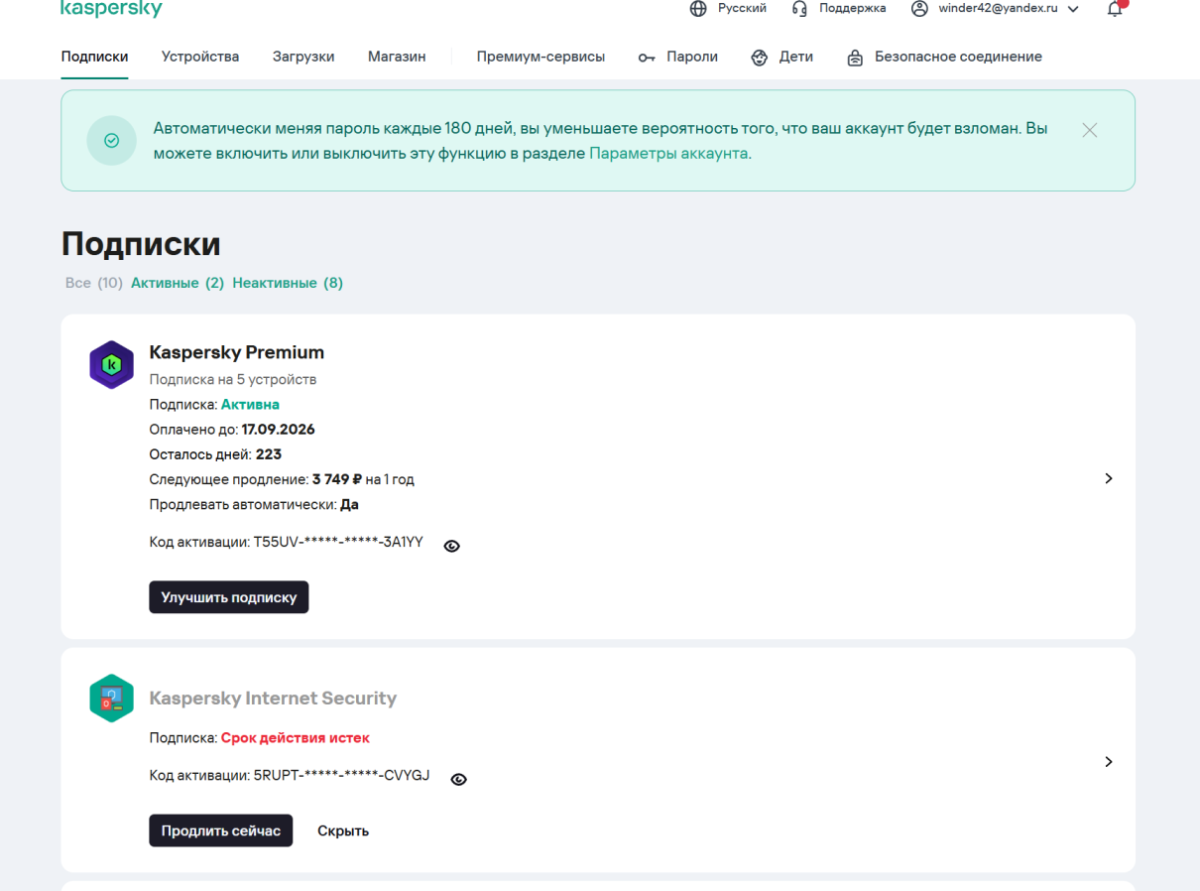
Task: Click the key icon beside Пароли
Action: coord(647,57)
